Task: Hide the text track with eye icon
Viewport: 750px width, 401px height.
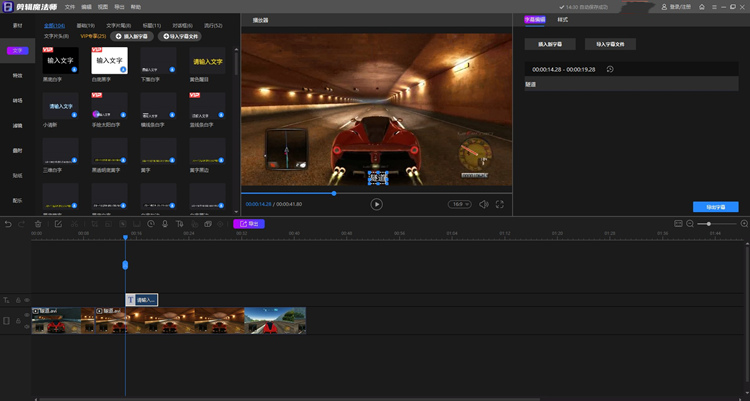Action: click(x=27, y=300)
